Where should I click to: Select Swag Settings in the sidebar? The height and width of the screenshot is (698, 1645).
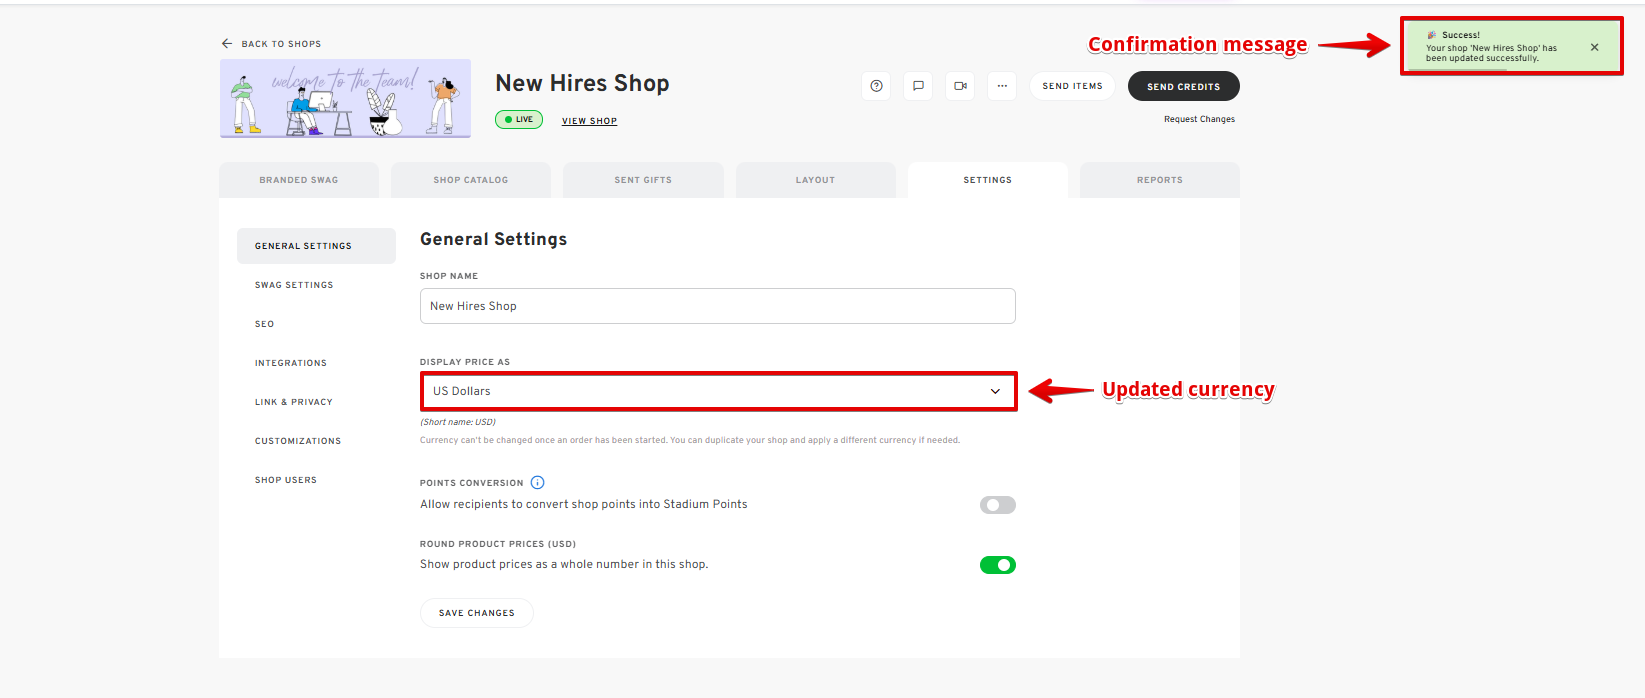coord(294,285)
